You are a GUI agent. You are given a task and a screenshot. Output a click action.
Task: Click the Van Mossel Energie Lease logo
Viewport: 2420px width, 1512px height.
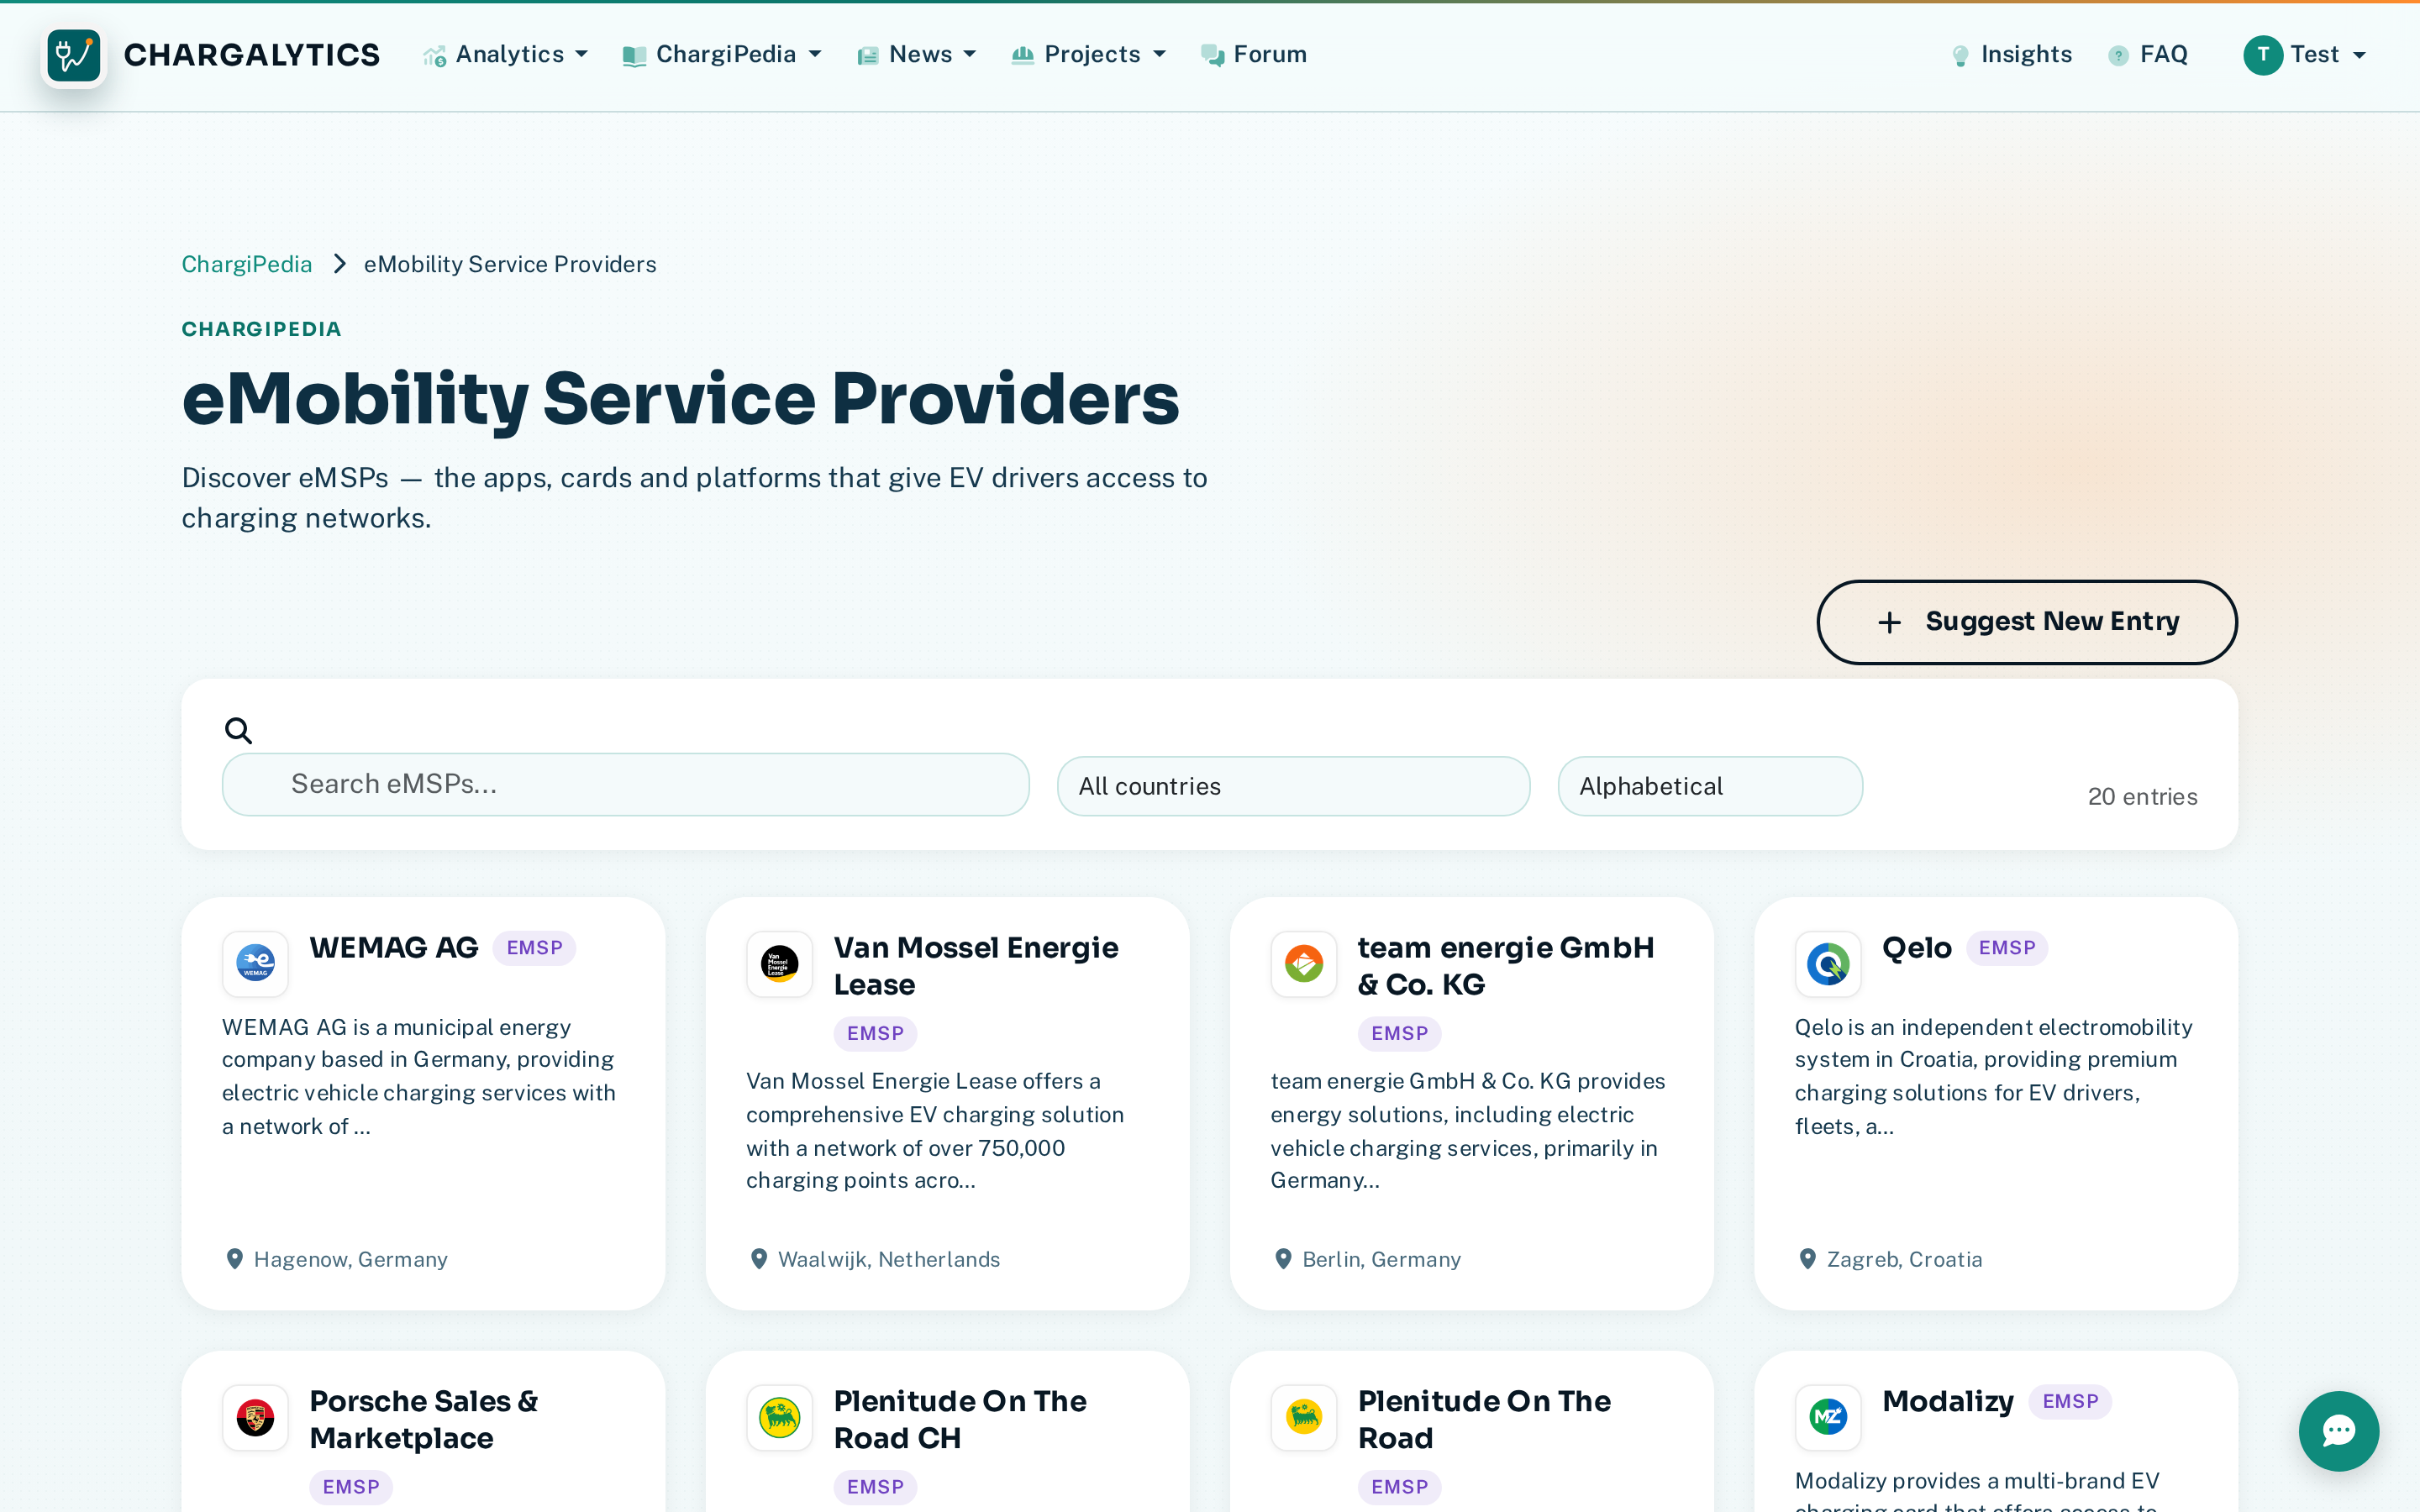point(779,963)
